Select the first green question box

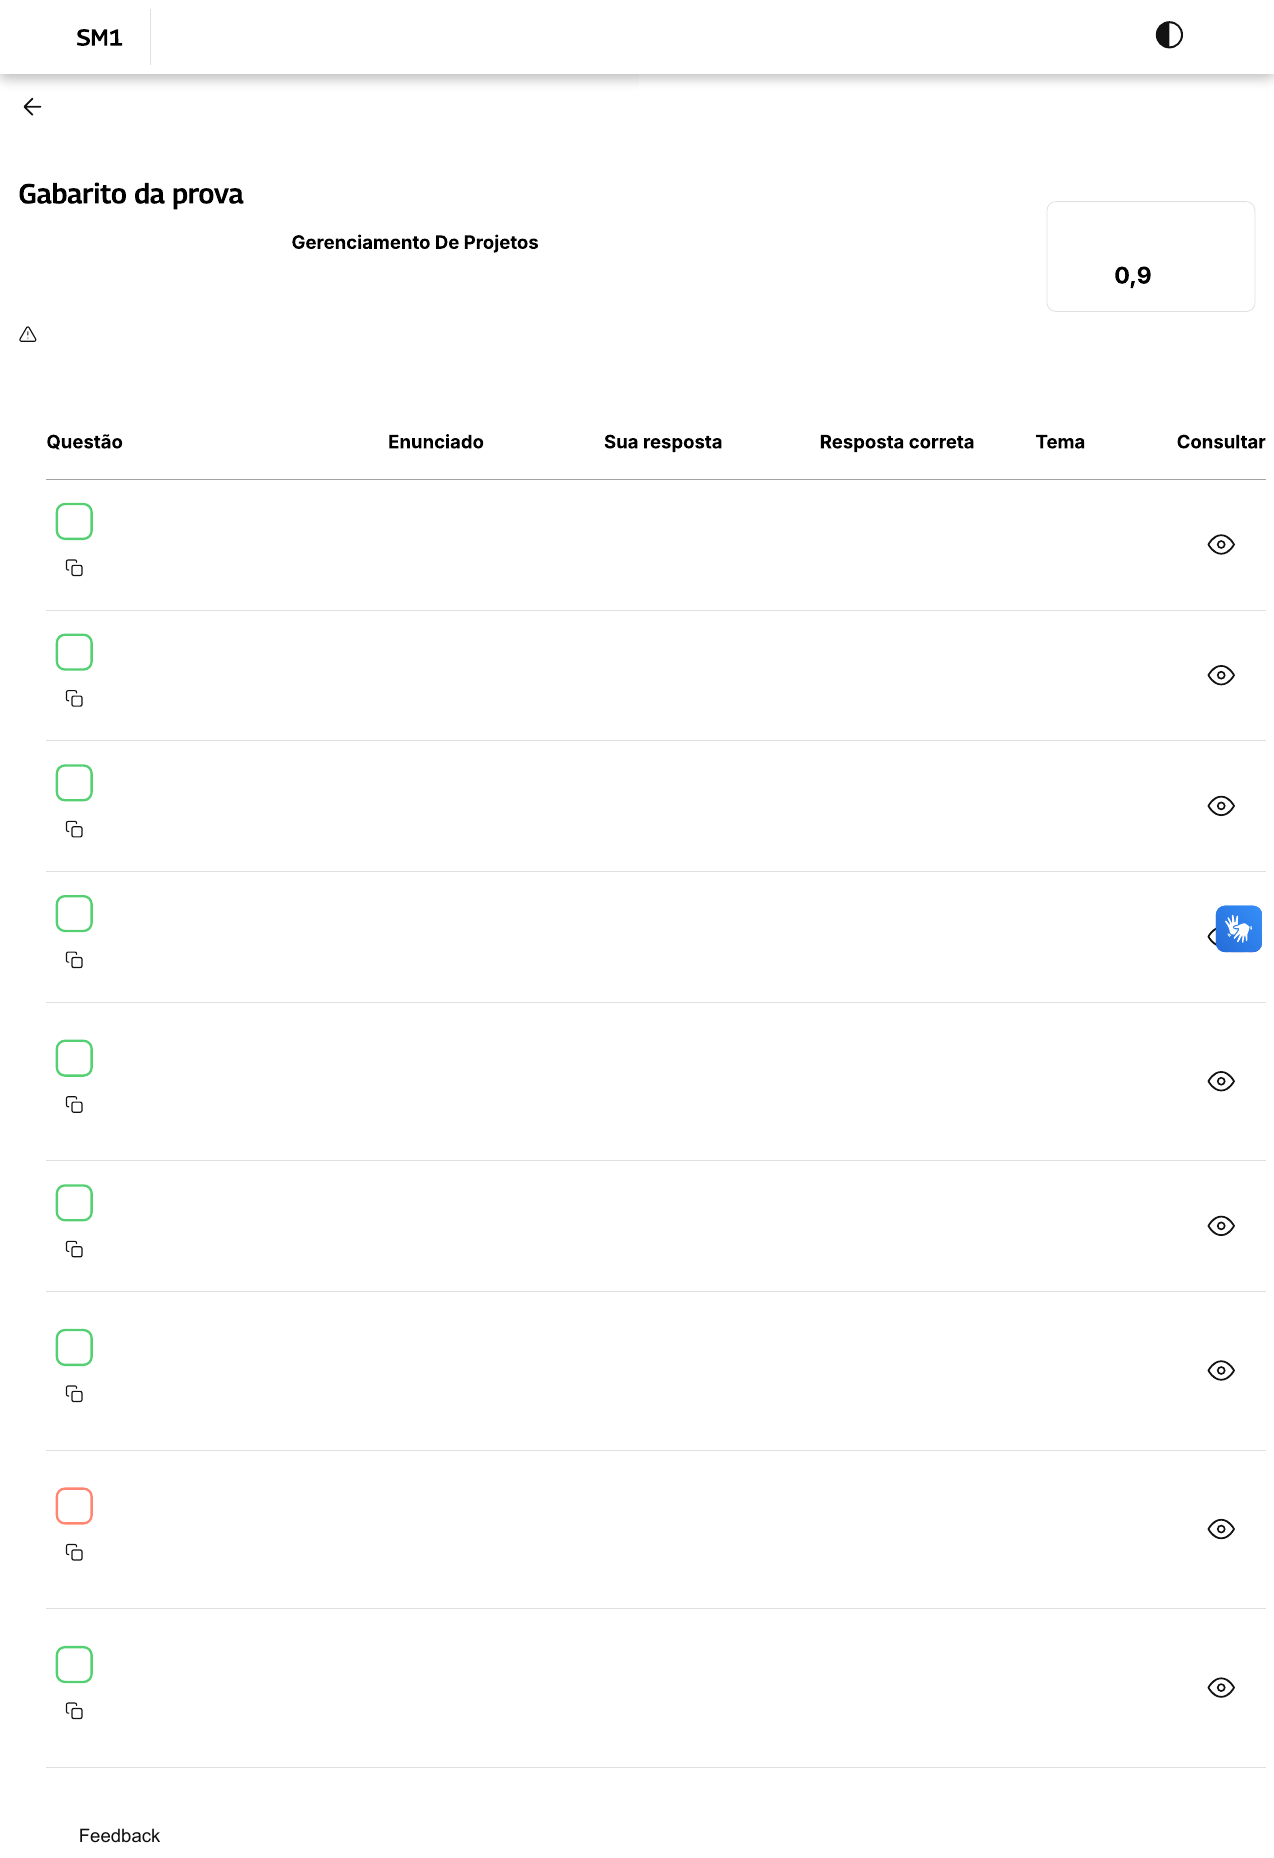pos(74,522)
